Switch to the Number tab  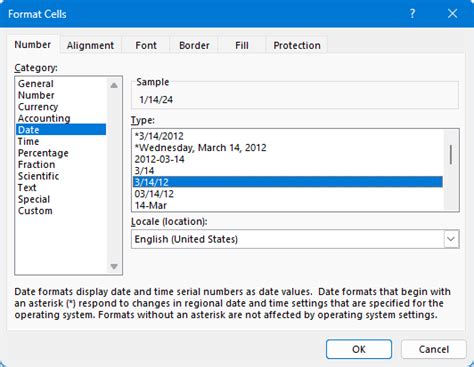(33, 45)
